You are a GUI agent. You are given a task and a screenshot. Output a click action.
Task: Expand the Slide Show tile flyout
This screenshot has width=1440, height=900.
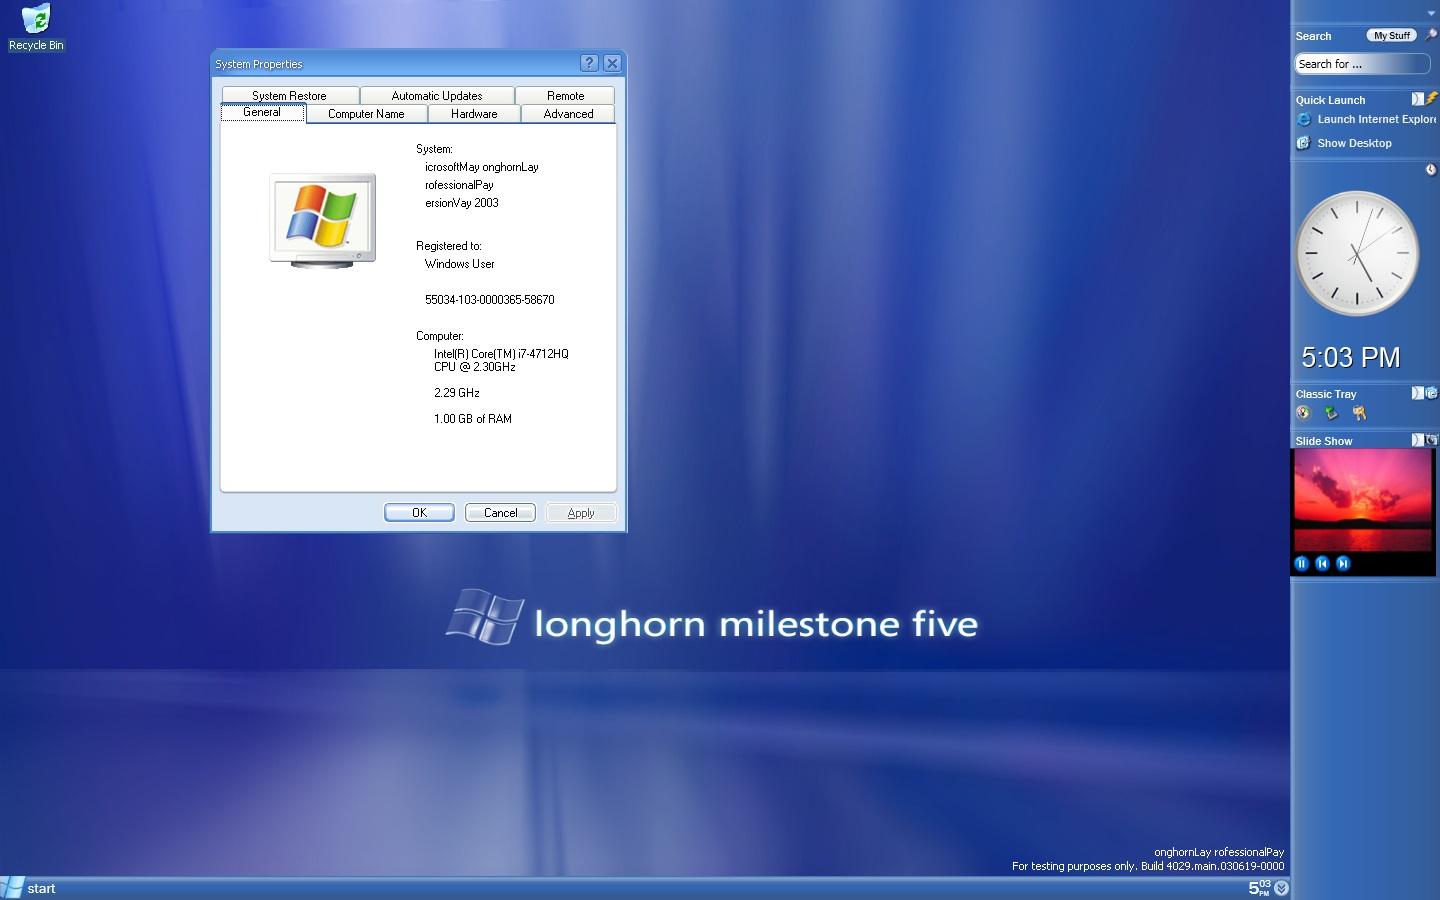[x=1417, y=440]
